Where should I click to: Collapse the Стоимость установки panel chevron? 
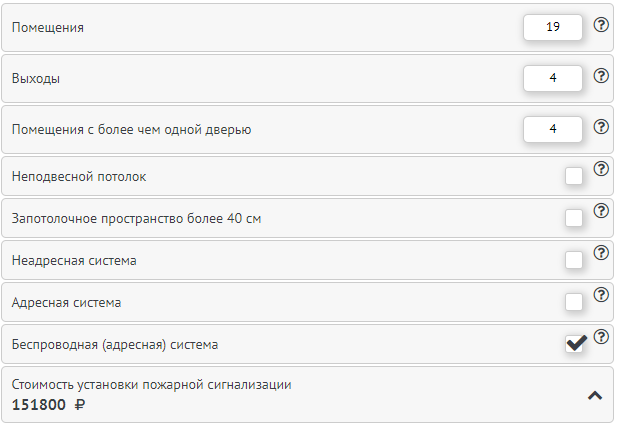[594, 395]
